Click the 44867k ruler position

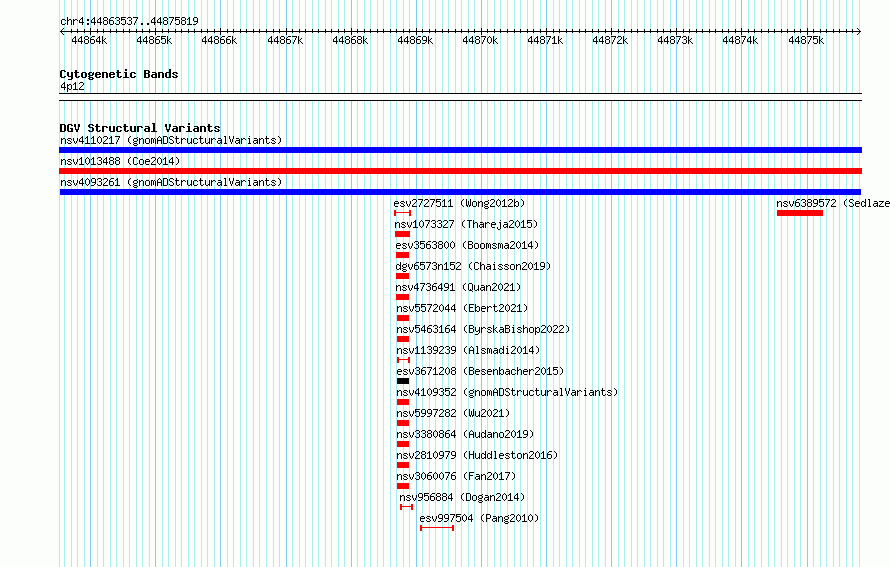[x=285, y=40]
